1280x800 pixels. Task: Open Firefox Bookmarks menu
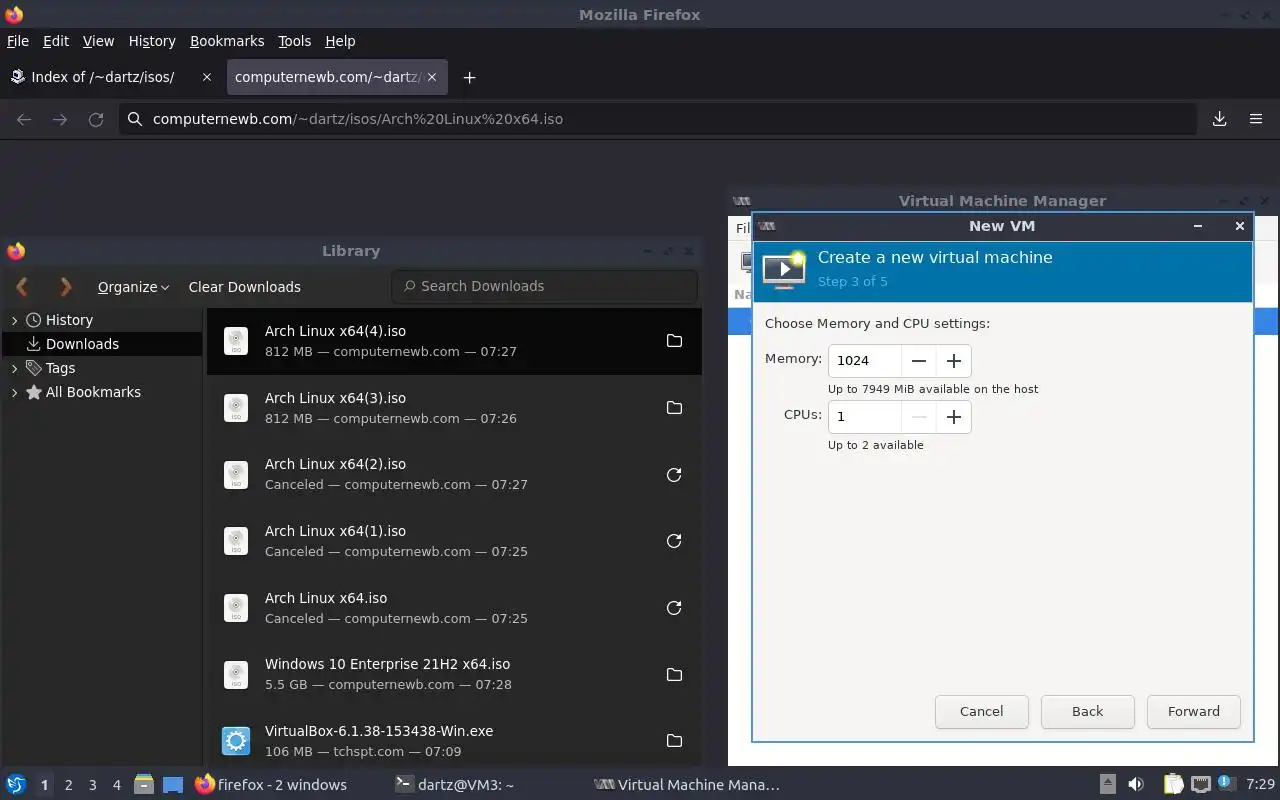click(x=227, y=41)
